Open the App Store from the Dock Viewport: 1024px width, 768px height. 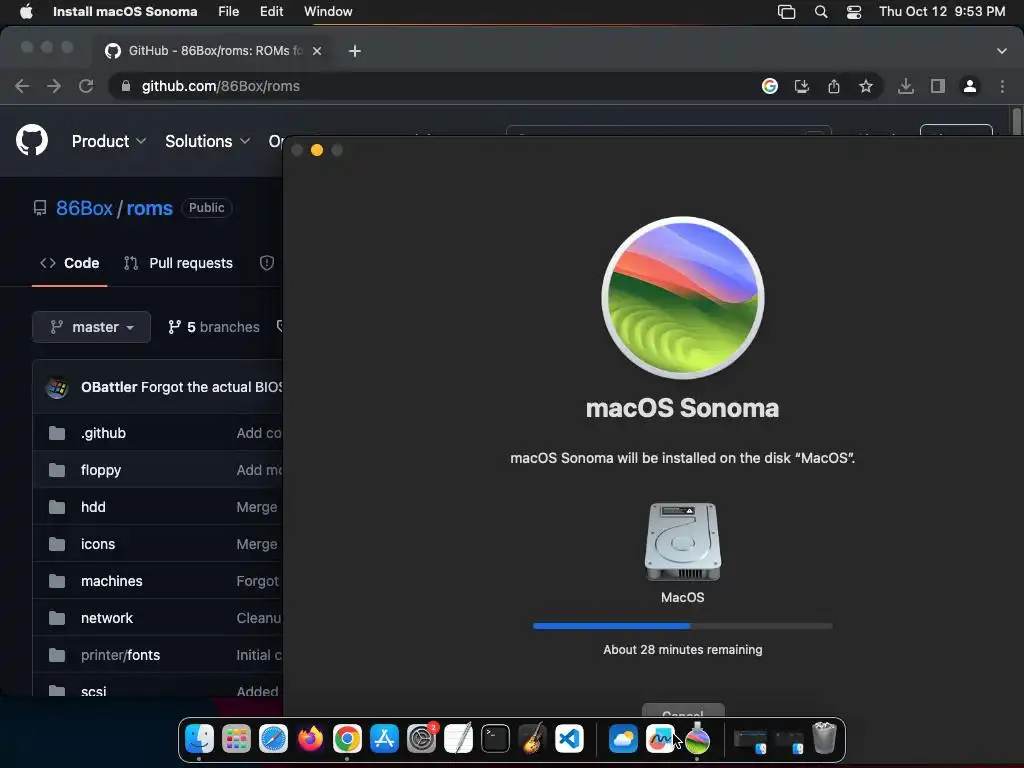(x=384, y=739)
